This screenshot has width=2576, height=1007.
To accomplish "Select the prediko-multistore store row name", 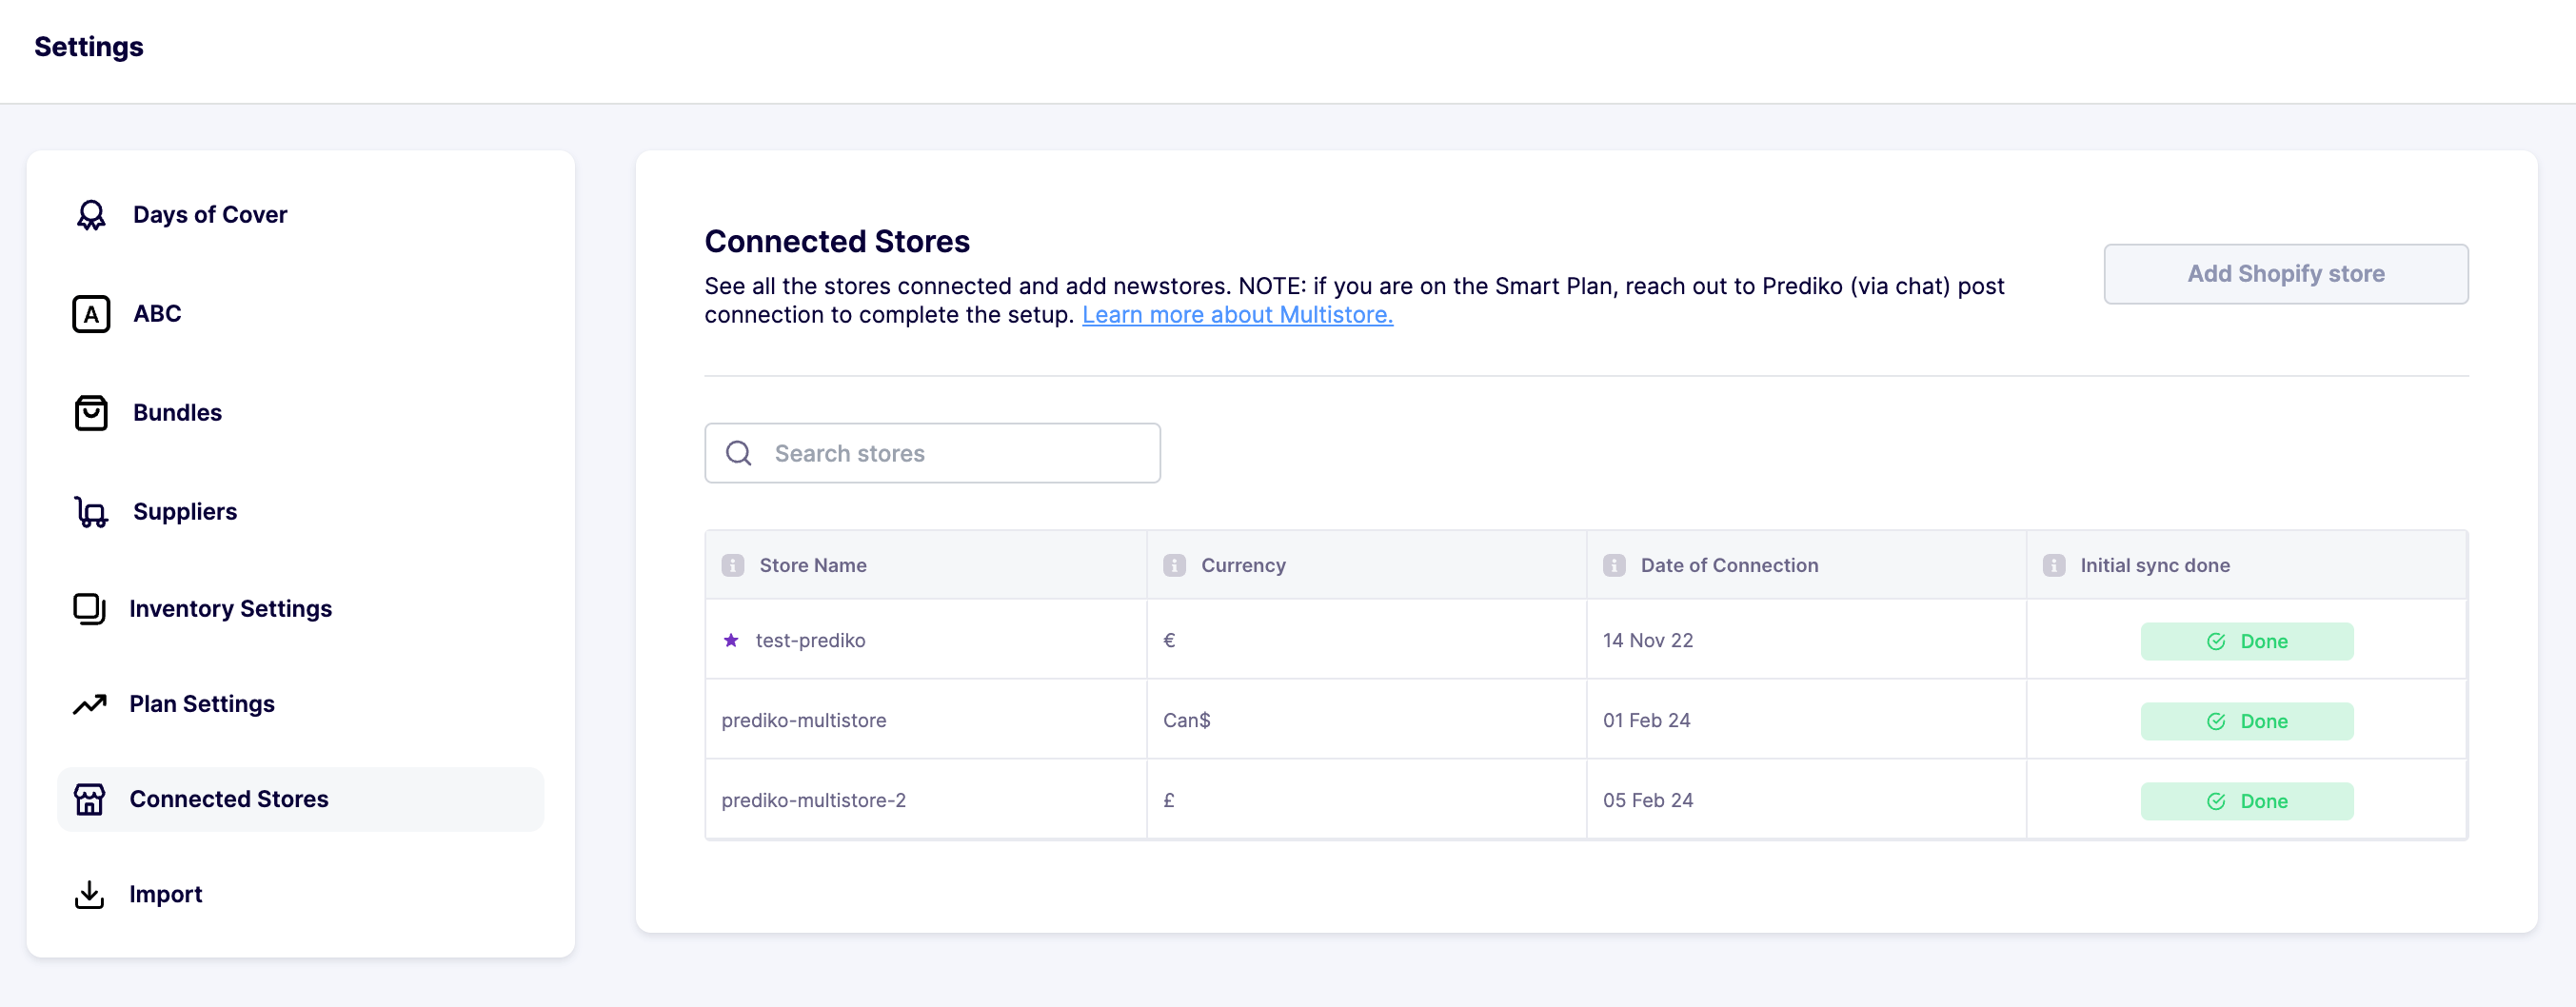I will 804,720.
